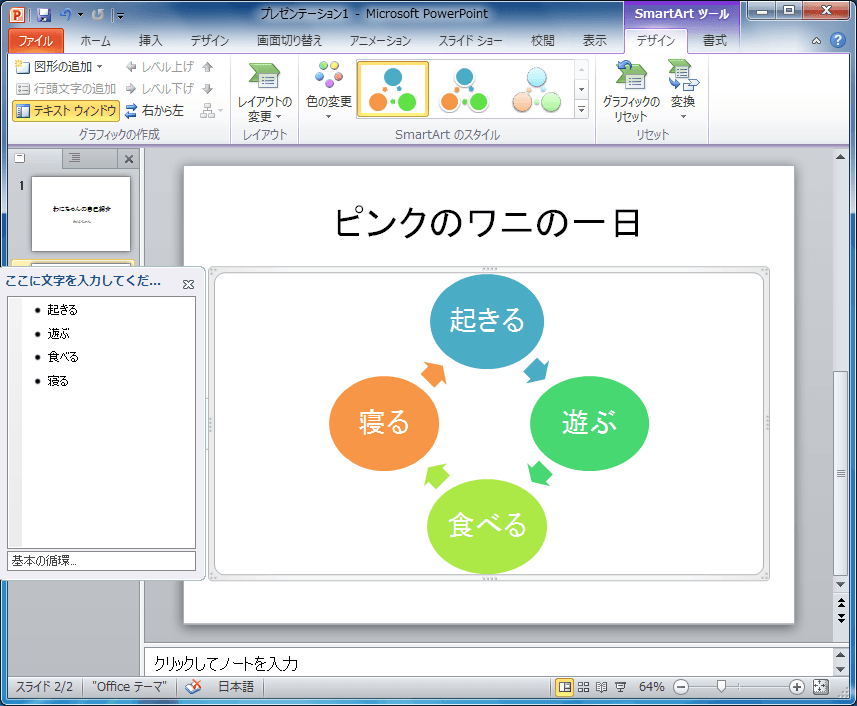Click the 起きる bullet in text pane
The width and height of the screenshot is (857, 706).
(62, 310)
